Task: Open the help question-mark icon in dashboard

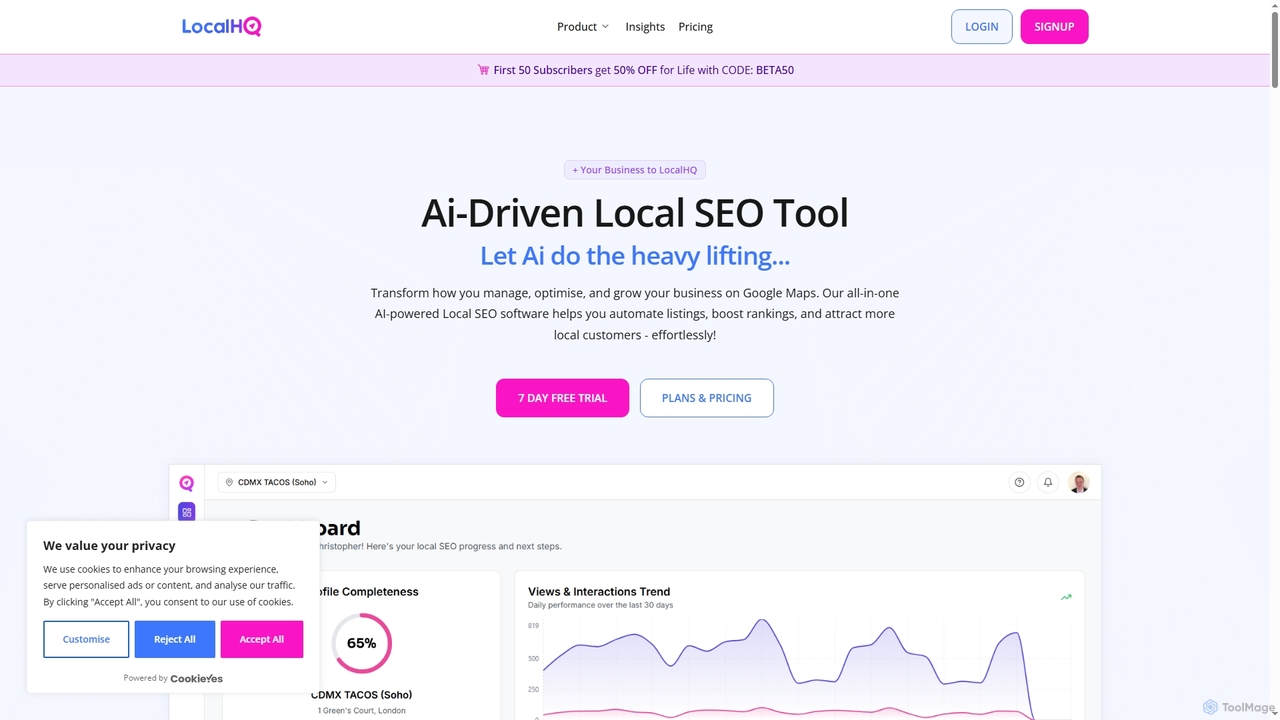Action: [1019, 482]
